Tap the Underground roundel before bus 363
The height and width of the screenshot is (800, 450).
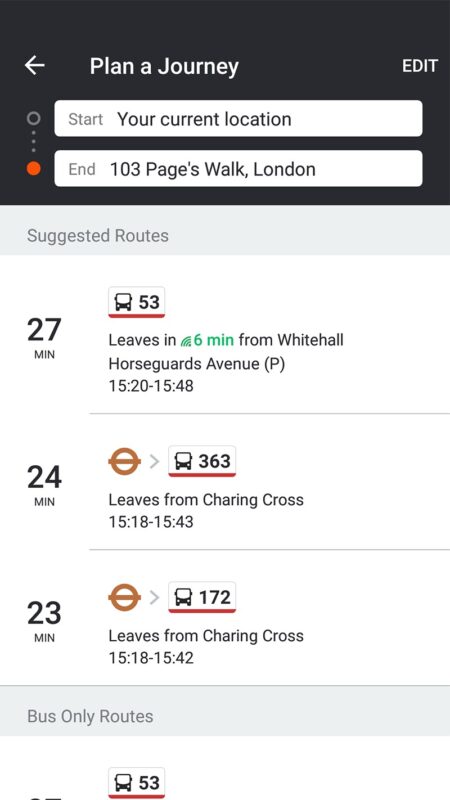pos(124,461)
